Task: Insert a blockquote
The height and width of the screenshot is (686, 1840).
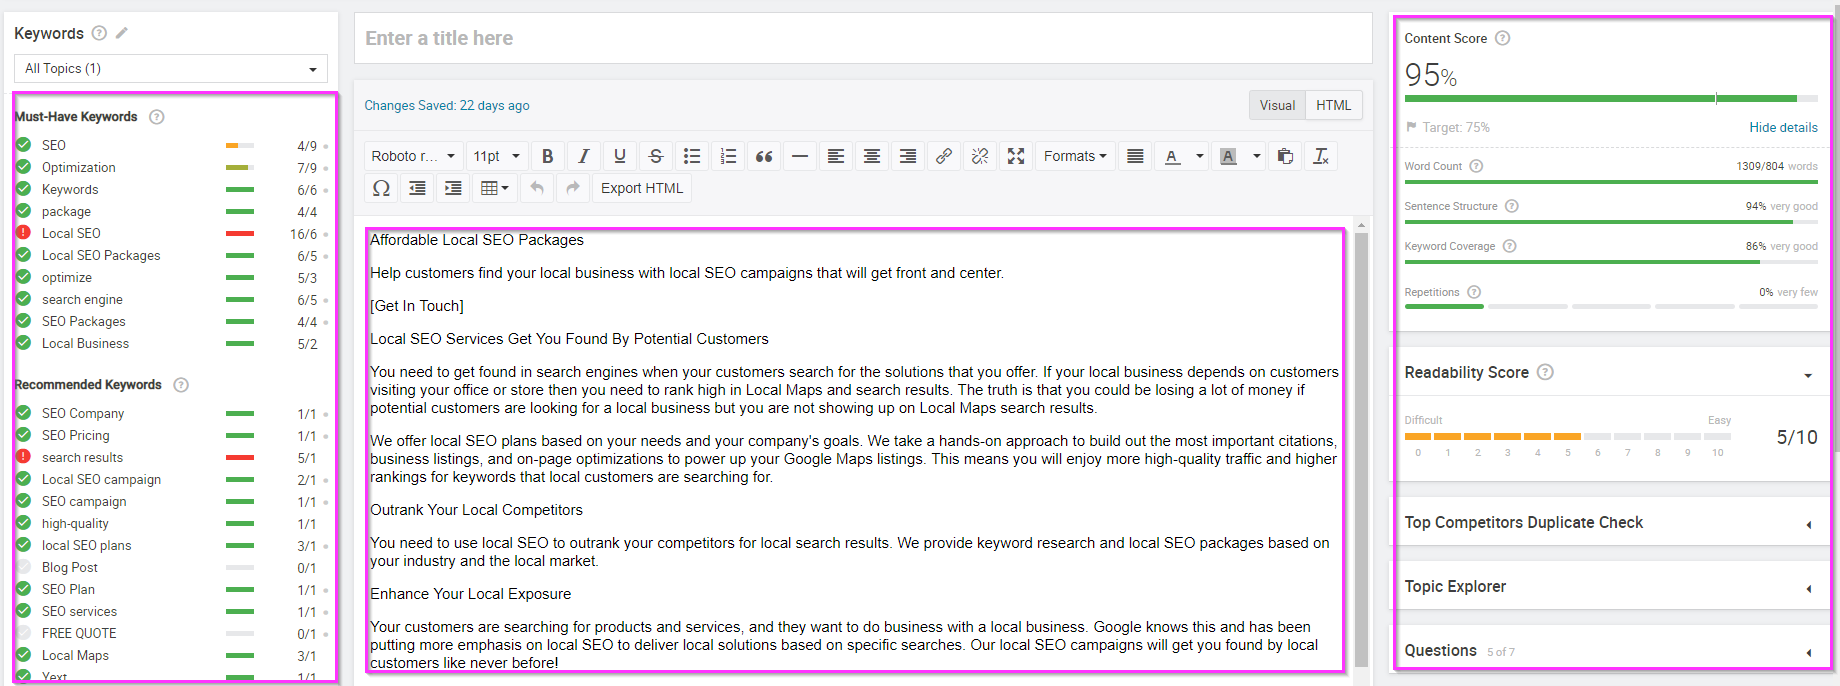Action: pyautogui.click(x=764, y=156)
